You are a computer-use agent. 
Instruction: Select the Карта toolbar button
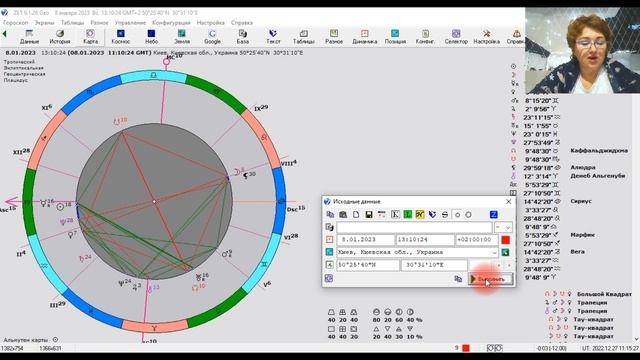90,37
